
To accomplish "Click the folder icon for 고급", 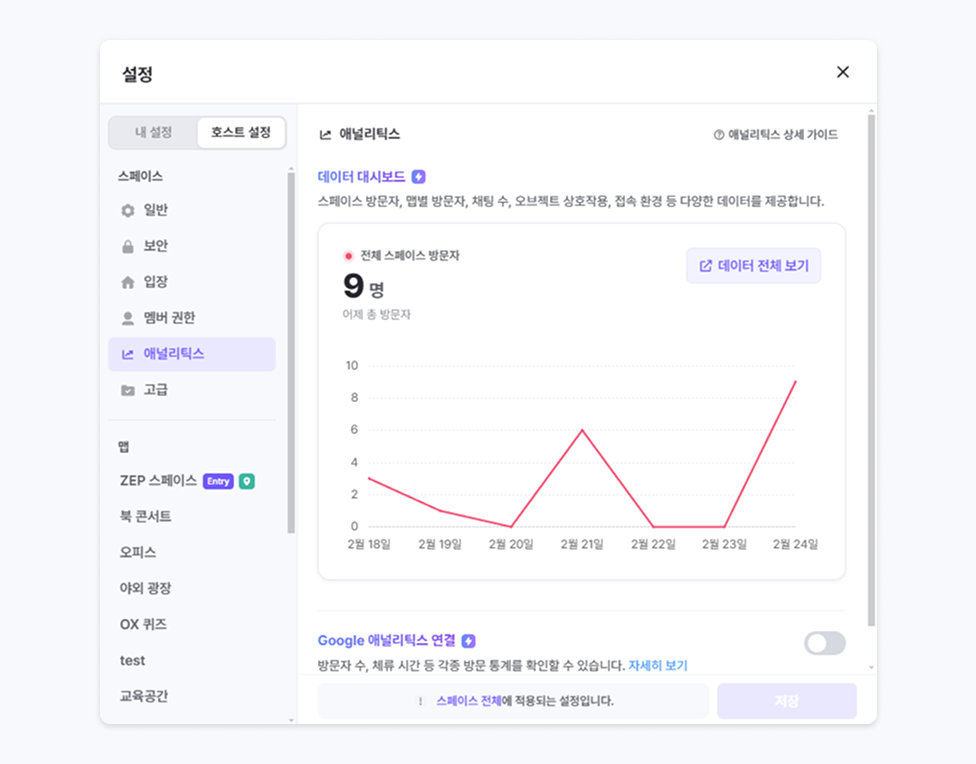I will coord(127,390).
